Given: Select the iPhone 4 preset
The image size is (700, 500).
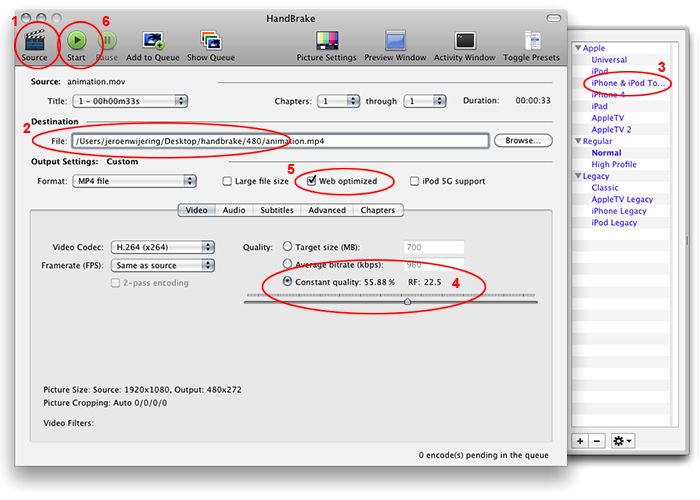Looking at the screenshot, I should pyautogui.click(x=608, y=95).
